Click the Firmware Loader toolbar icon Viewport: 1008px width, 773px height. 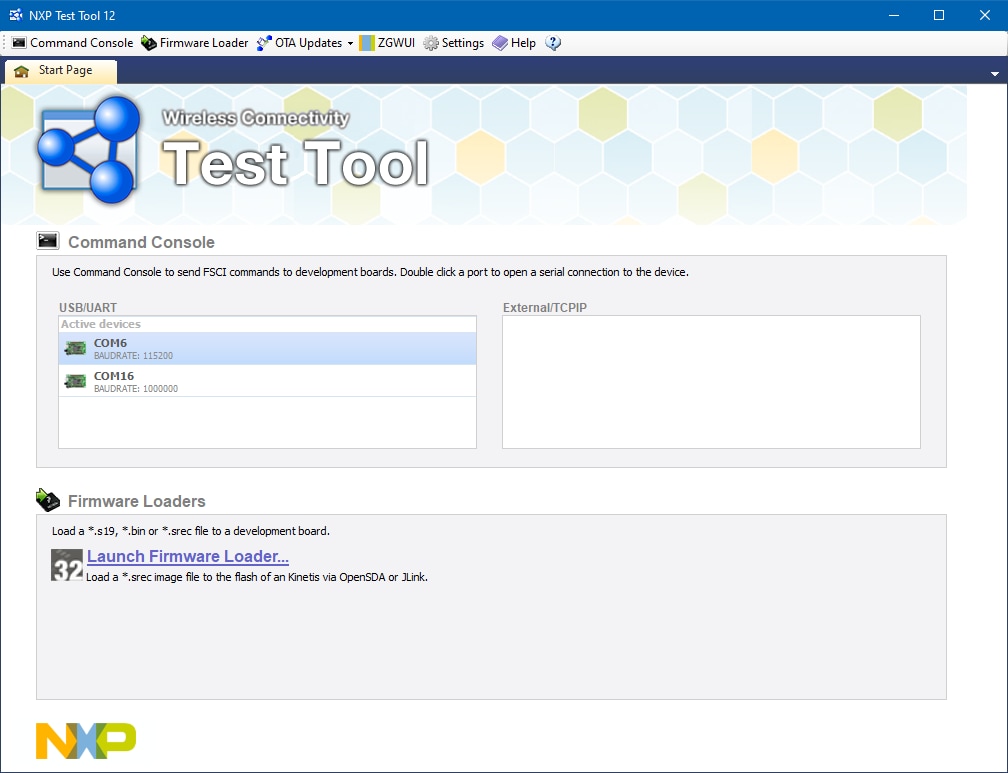149,43
